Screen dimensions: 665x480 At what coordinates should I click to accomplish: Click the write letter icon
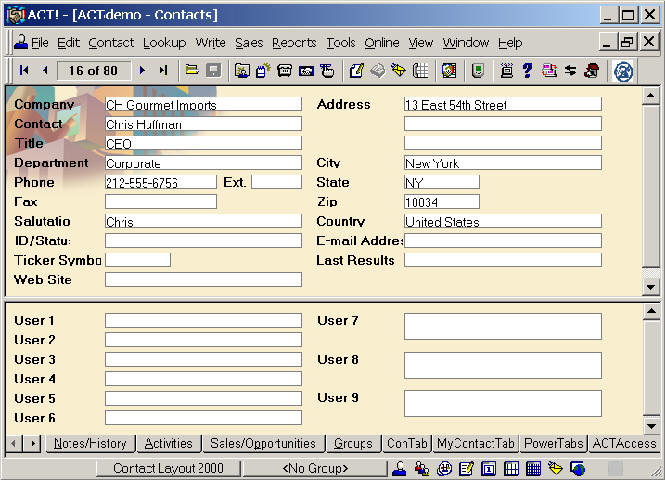point(356,70)
